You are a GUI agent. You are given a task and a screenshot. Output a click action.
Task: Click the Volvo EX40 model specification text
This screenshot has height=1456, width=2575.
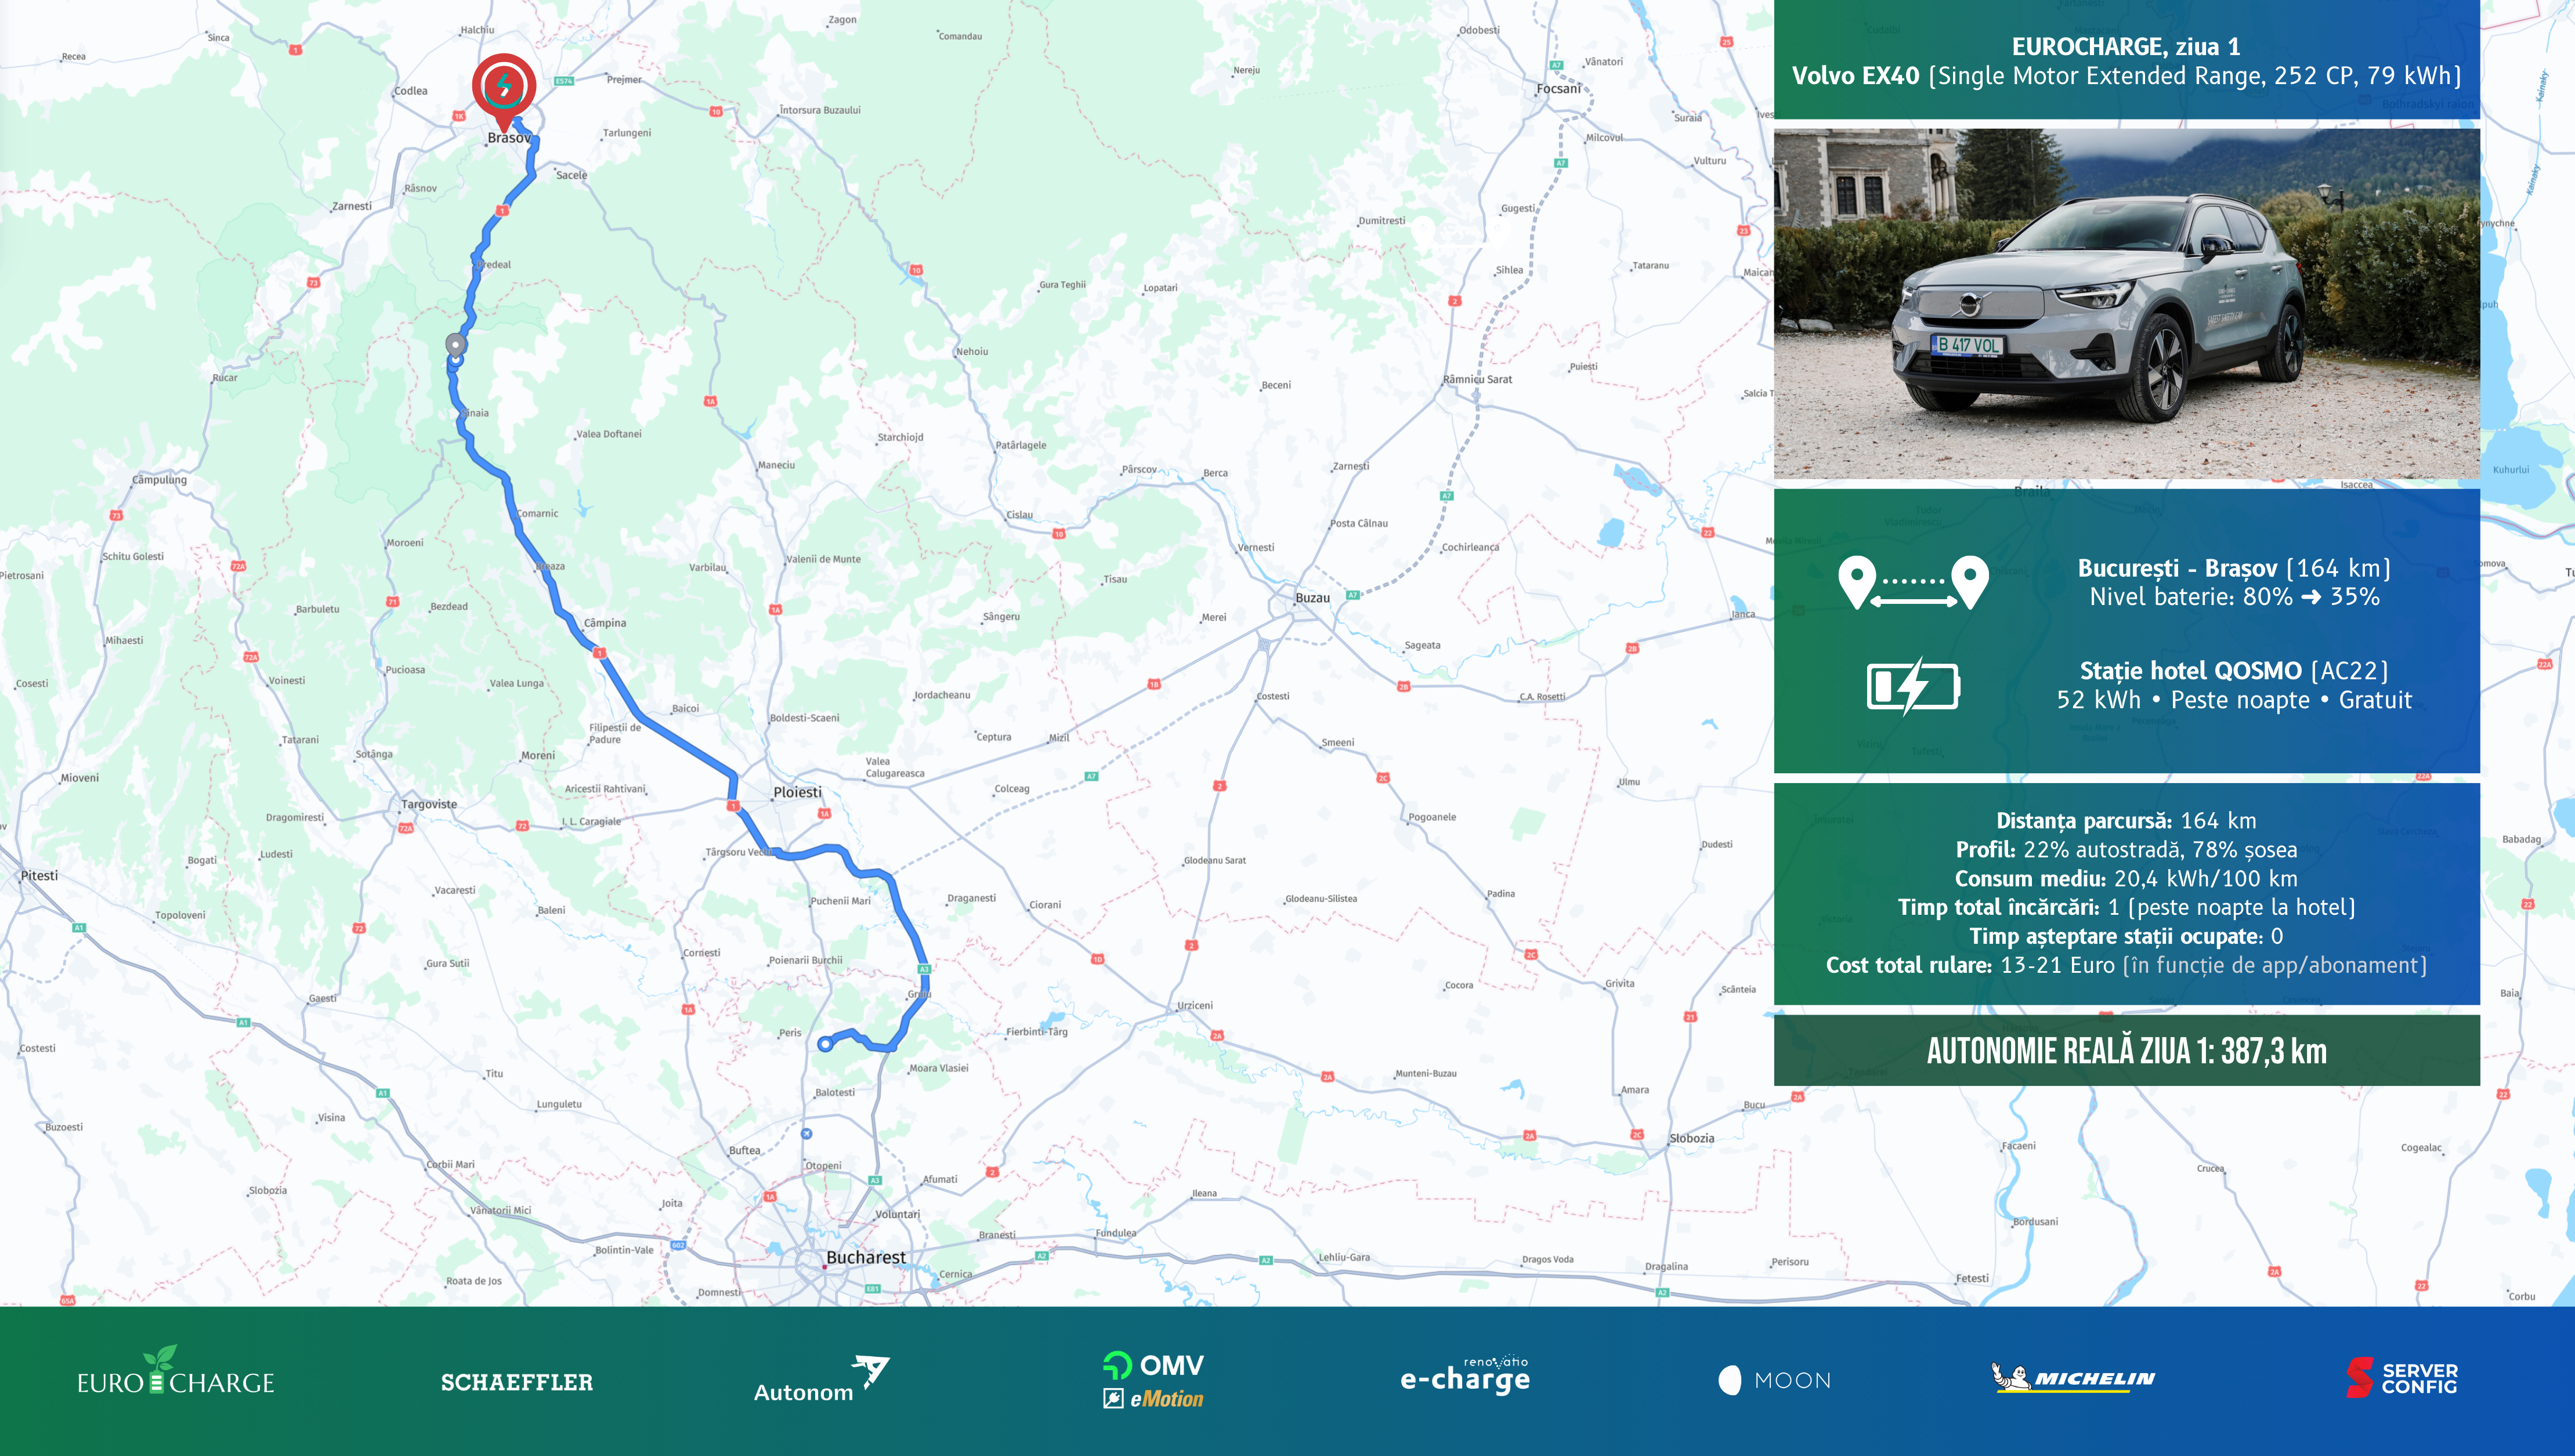2126,76
